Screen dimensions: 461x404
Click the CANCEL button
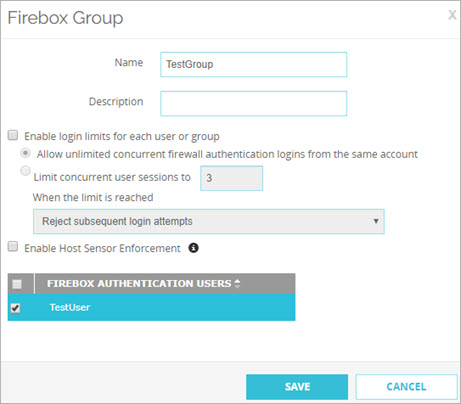[406, 387]
